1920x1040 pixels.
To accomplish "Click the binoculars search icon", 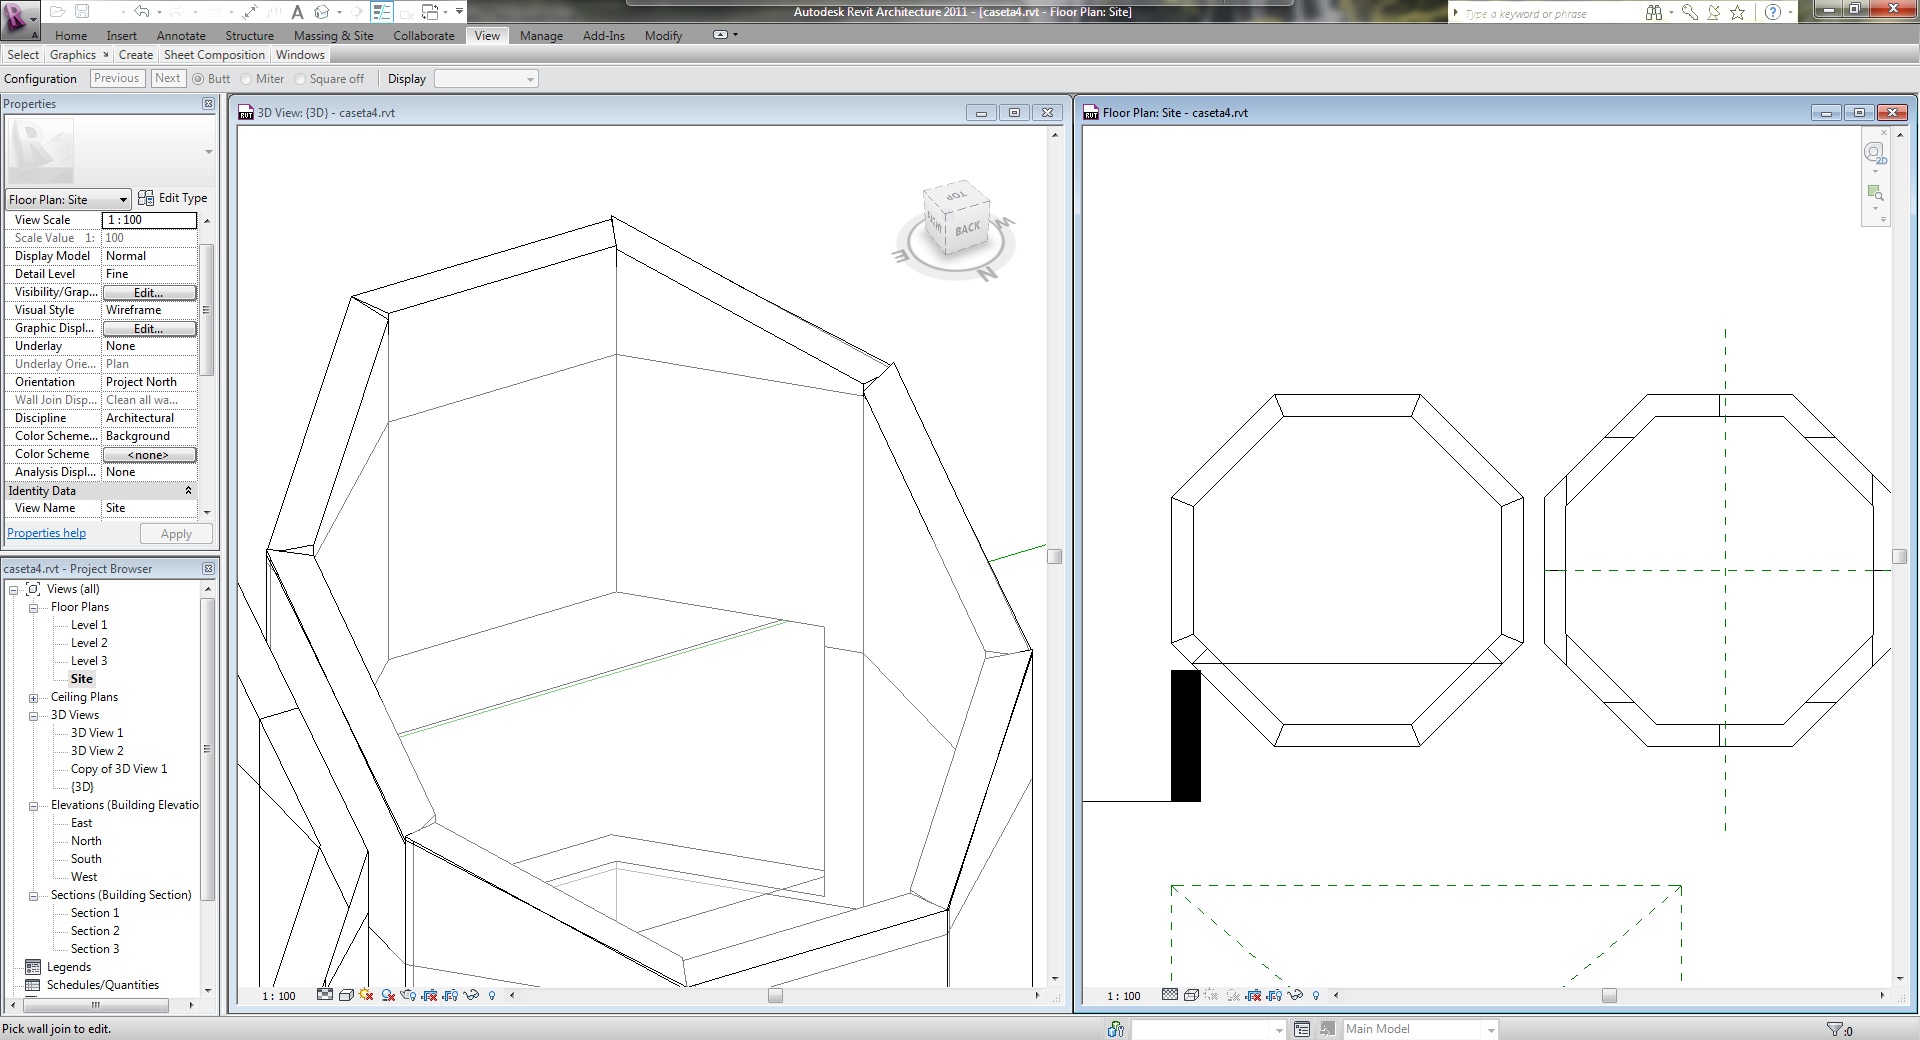I will (1653, 12).
